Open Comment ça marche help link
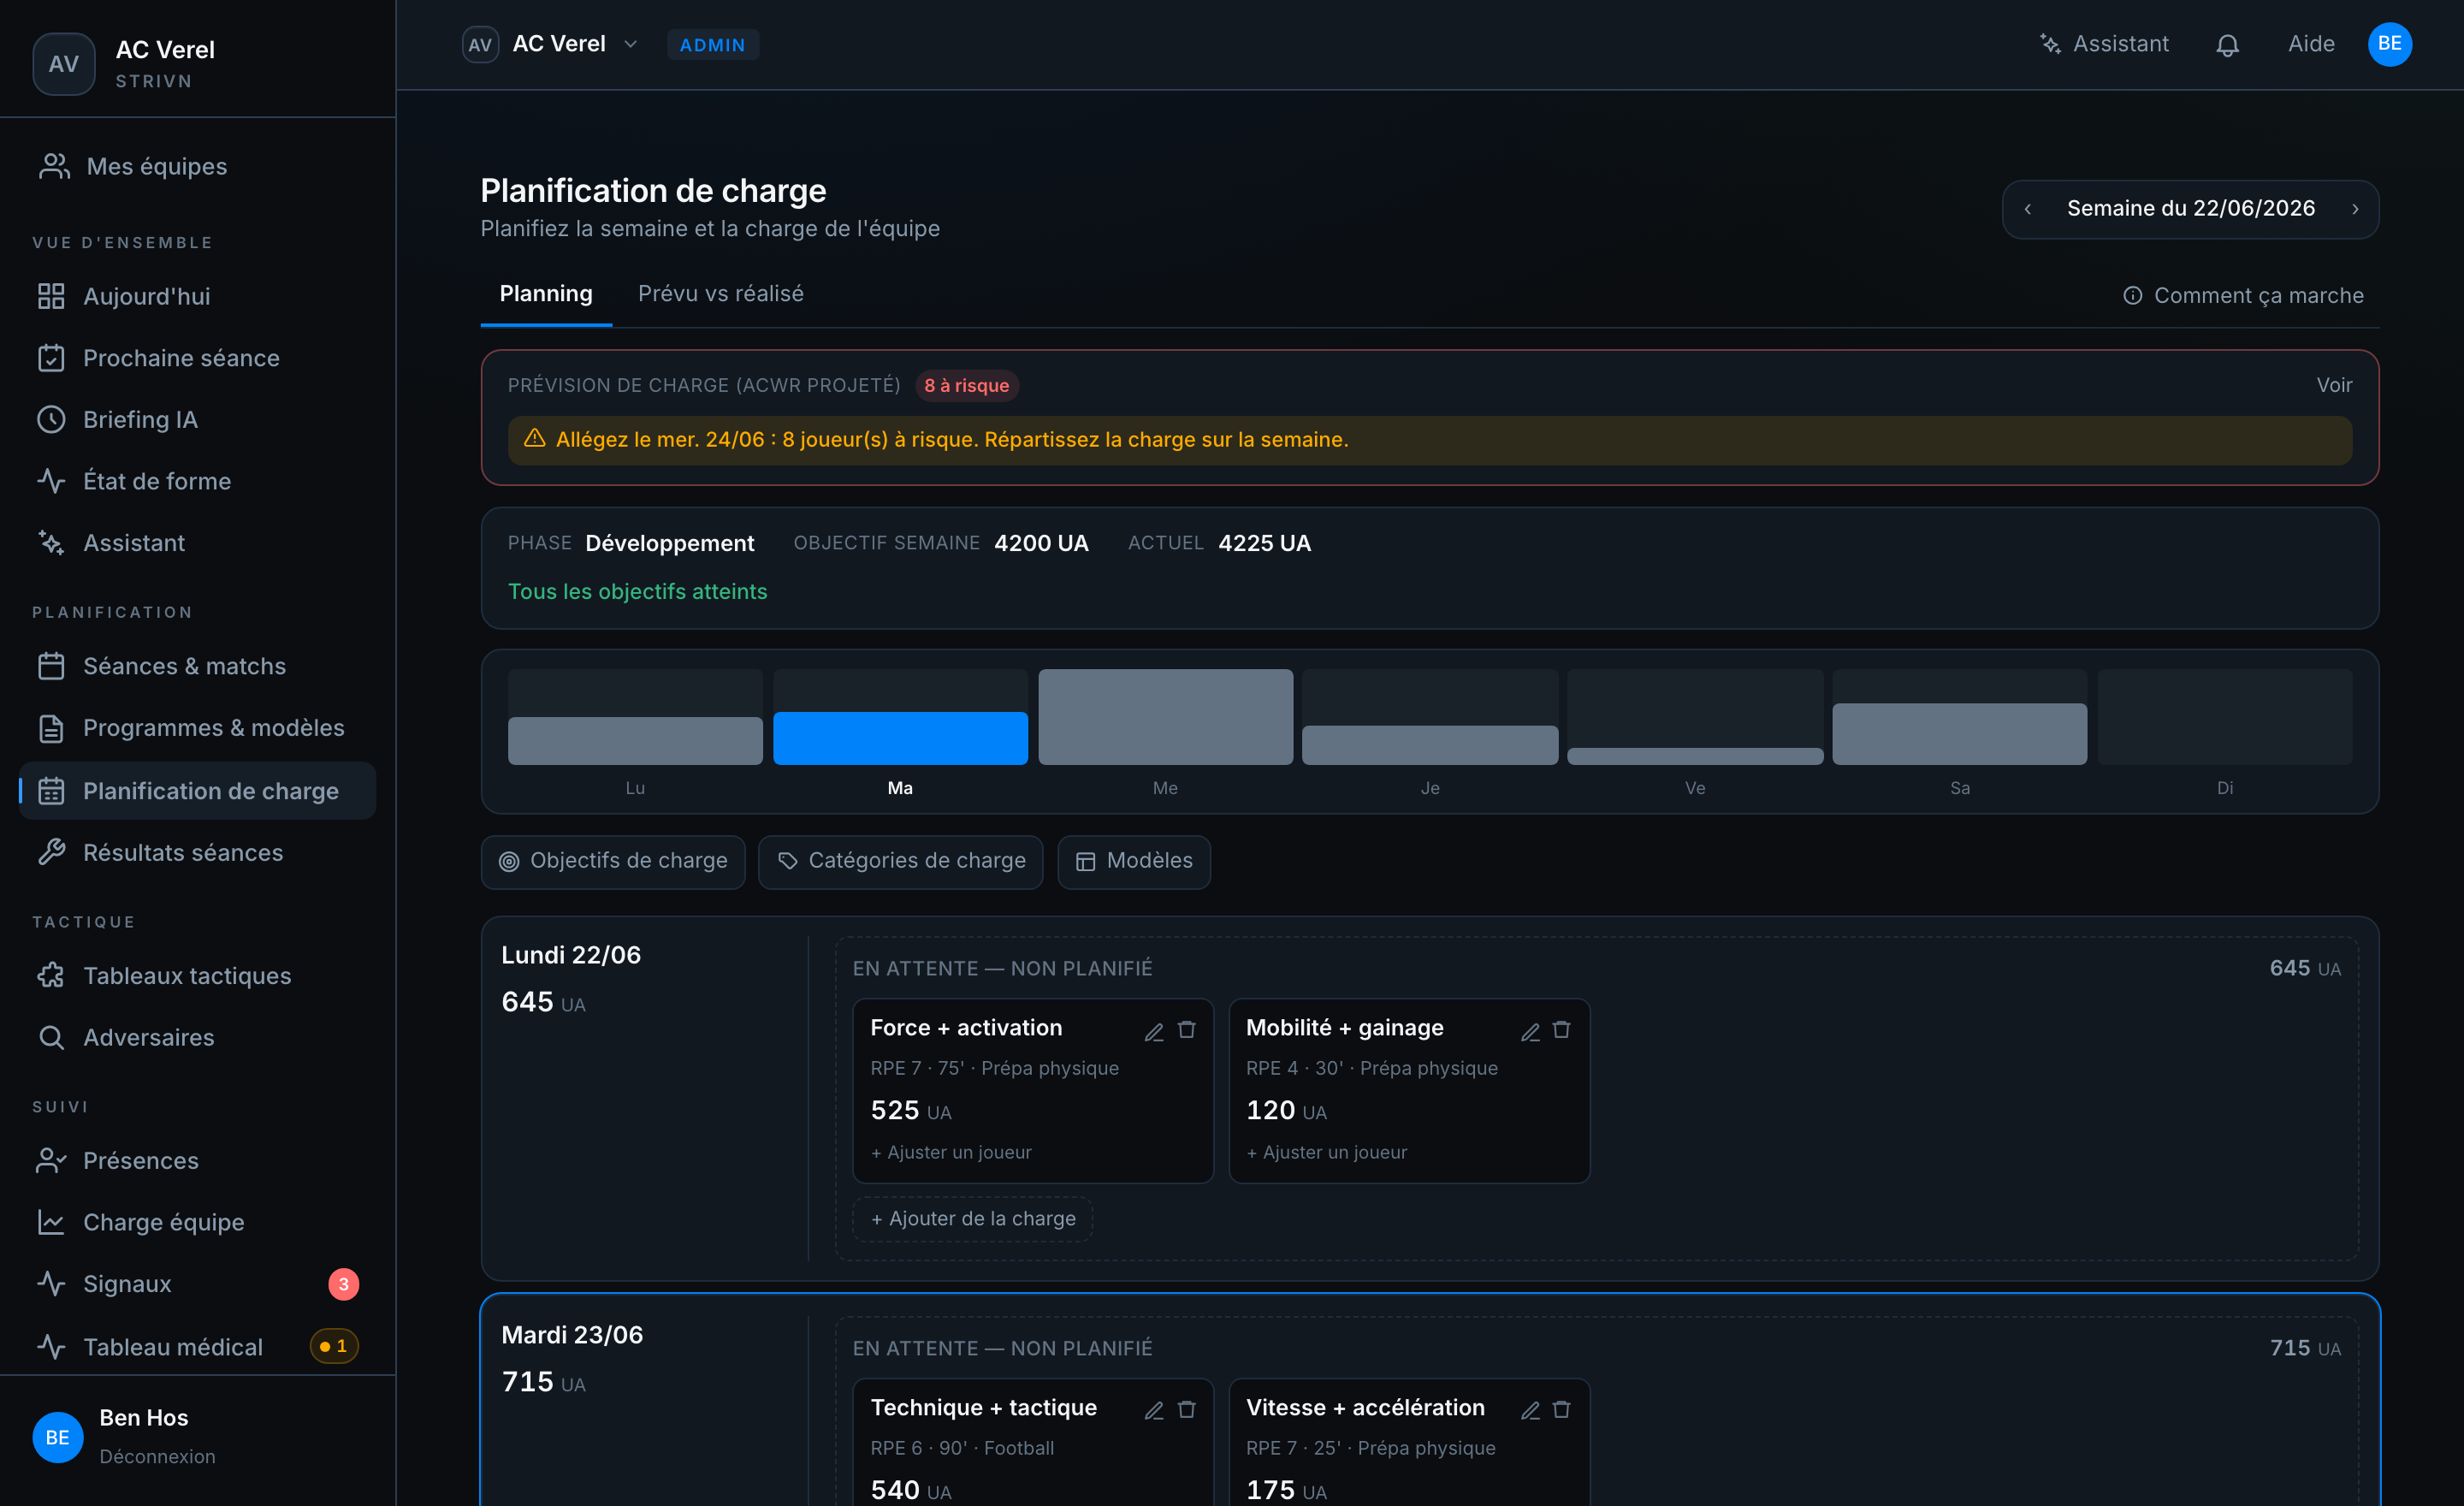This screenshot has height=1506, width=2464. (2243, 296)
